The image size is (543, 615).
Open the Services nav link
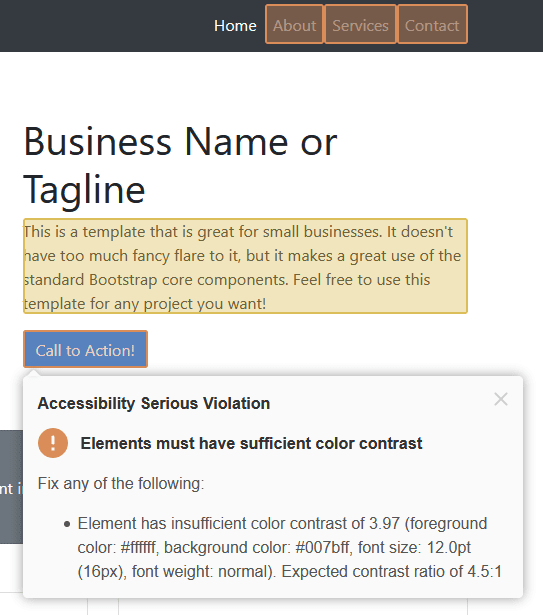click(360, 24)
